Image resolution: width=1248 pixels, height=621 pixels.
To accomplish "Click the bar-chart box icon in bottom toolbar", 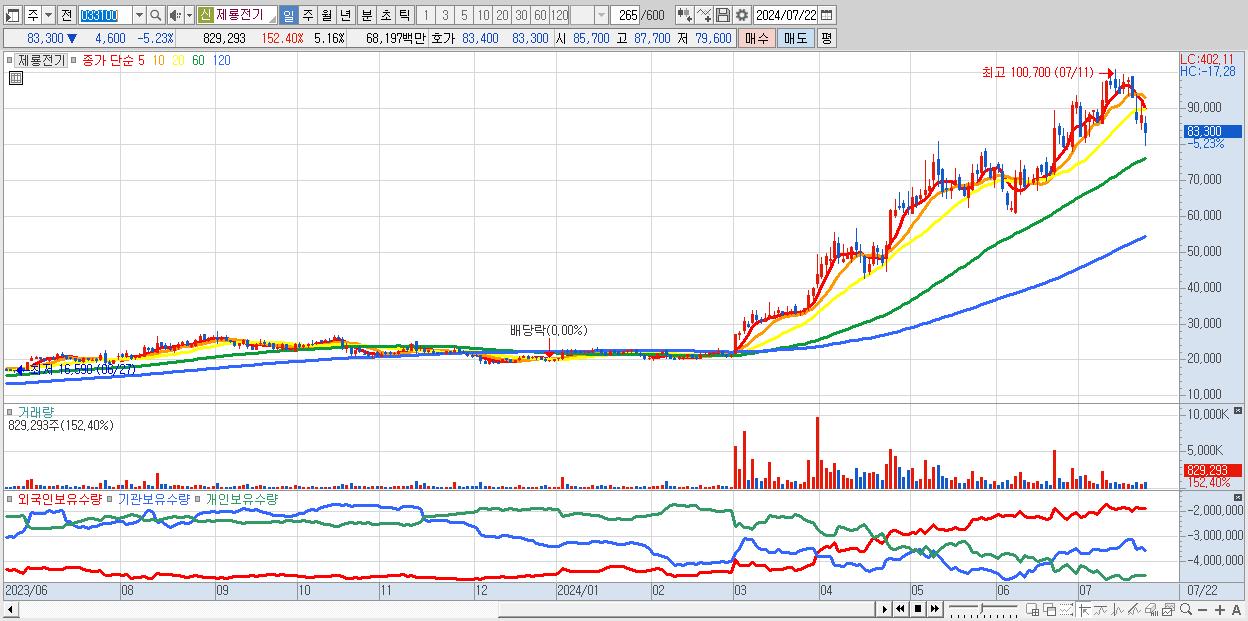I will (x=1151, y=609).
